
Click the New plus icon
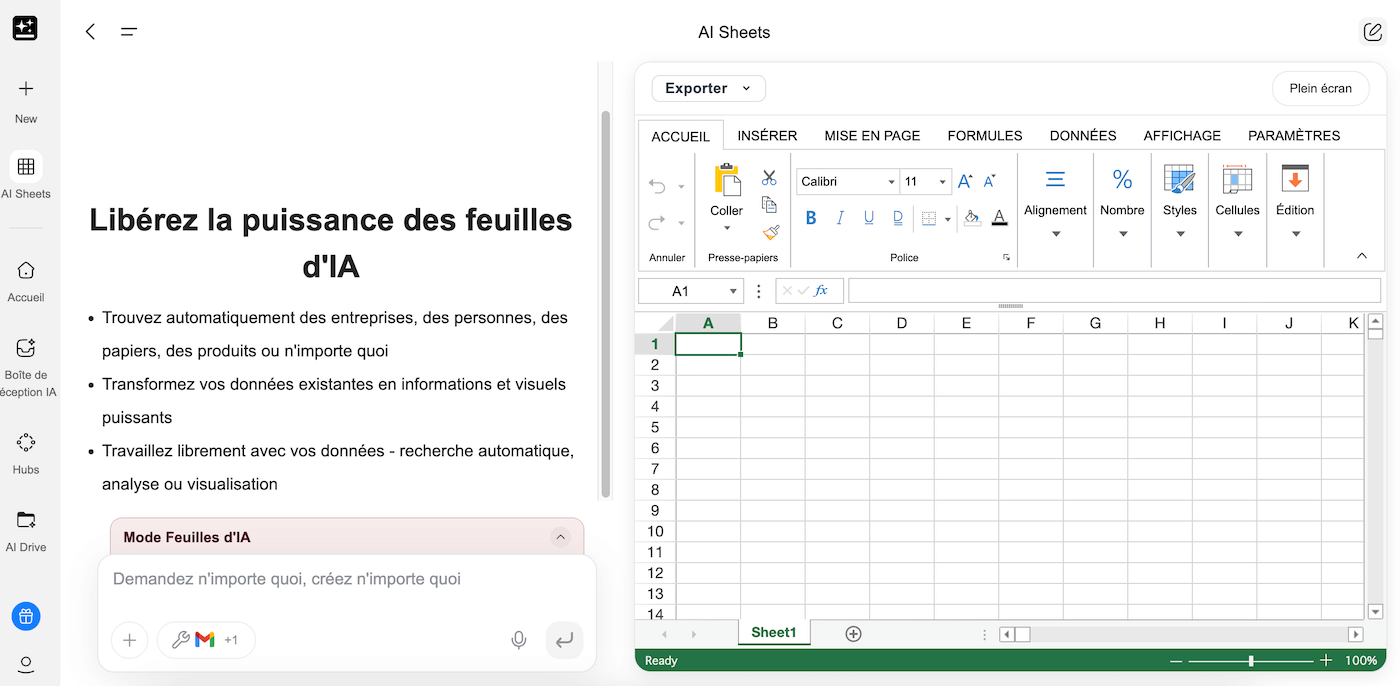26,89
